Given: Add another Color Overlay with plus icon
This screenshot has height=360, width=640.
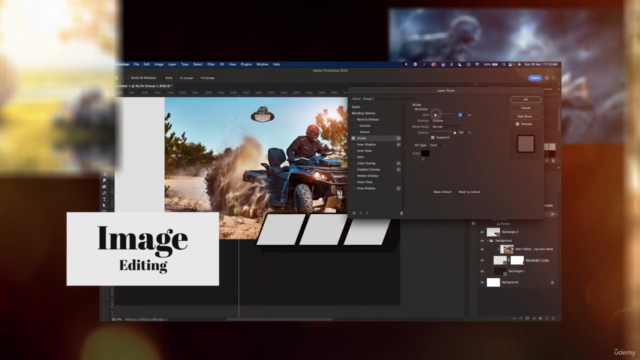Looking at the screenshot, I should click(398, 163).
